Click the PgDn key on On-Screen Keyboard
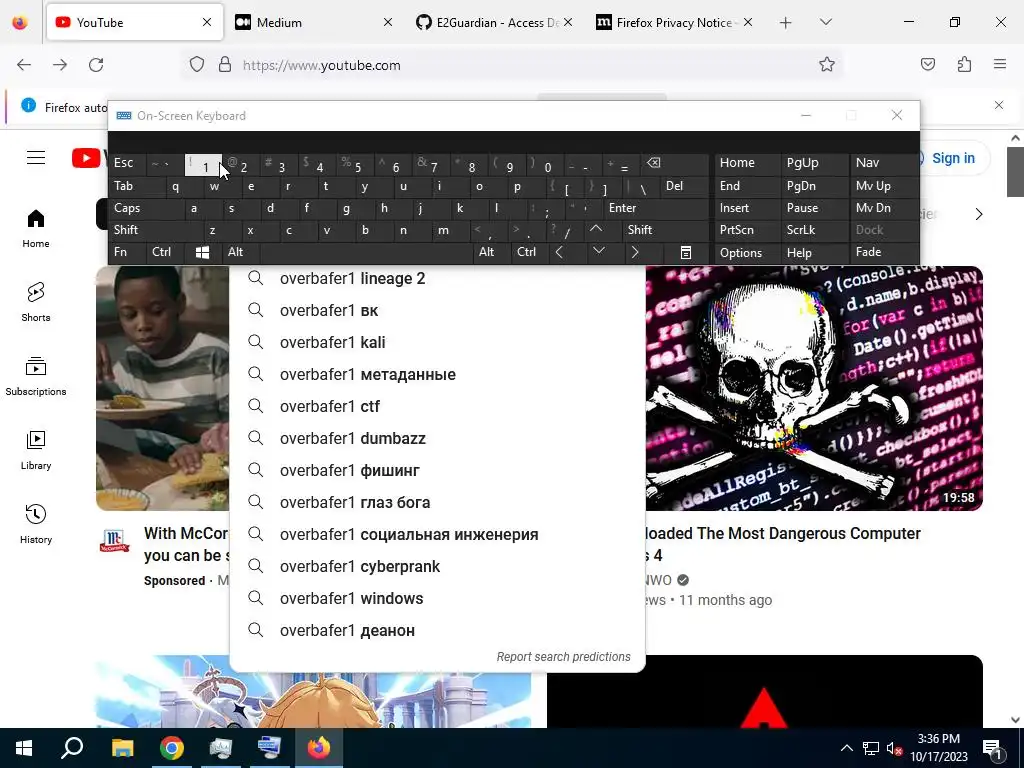 pyautogui.click(x=813, y=186)
